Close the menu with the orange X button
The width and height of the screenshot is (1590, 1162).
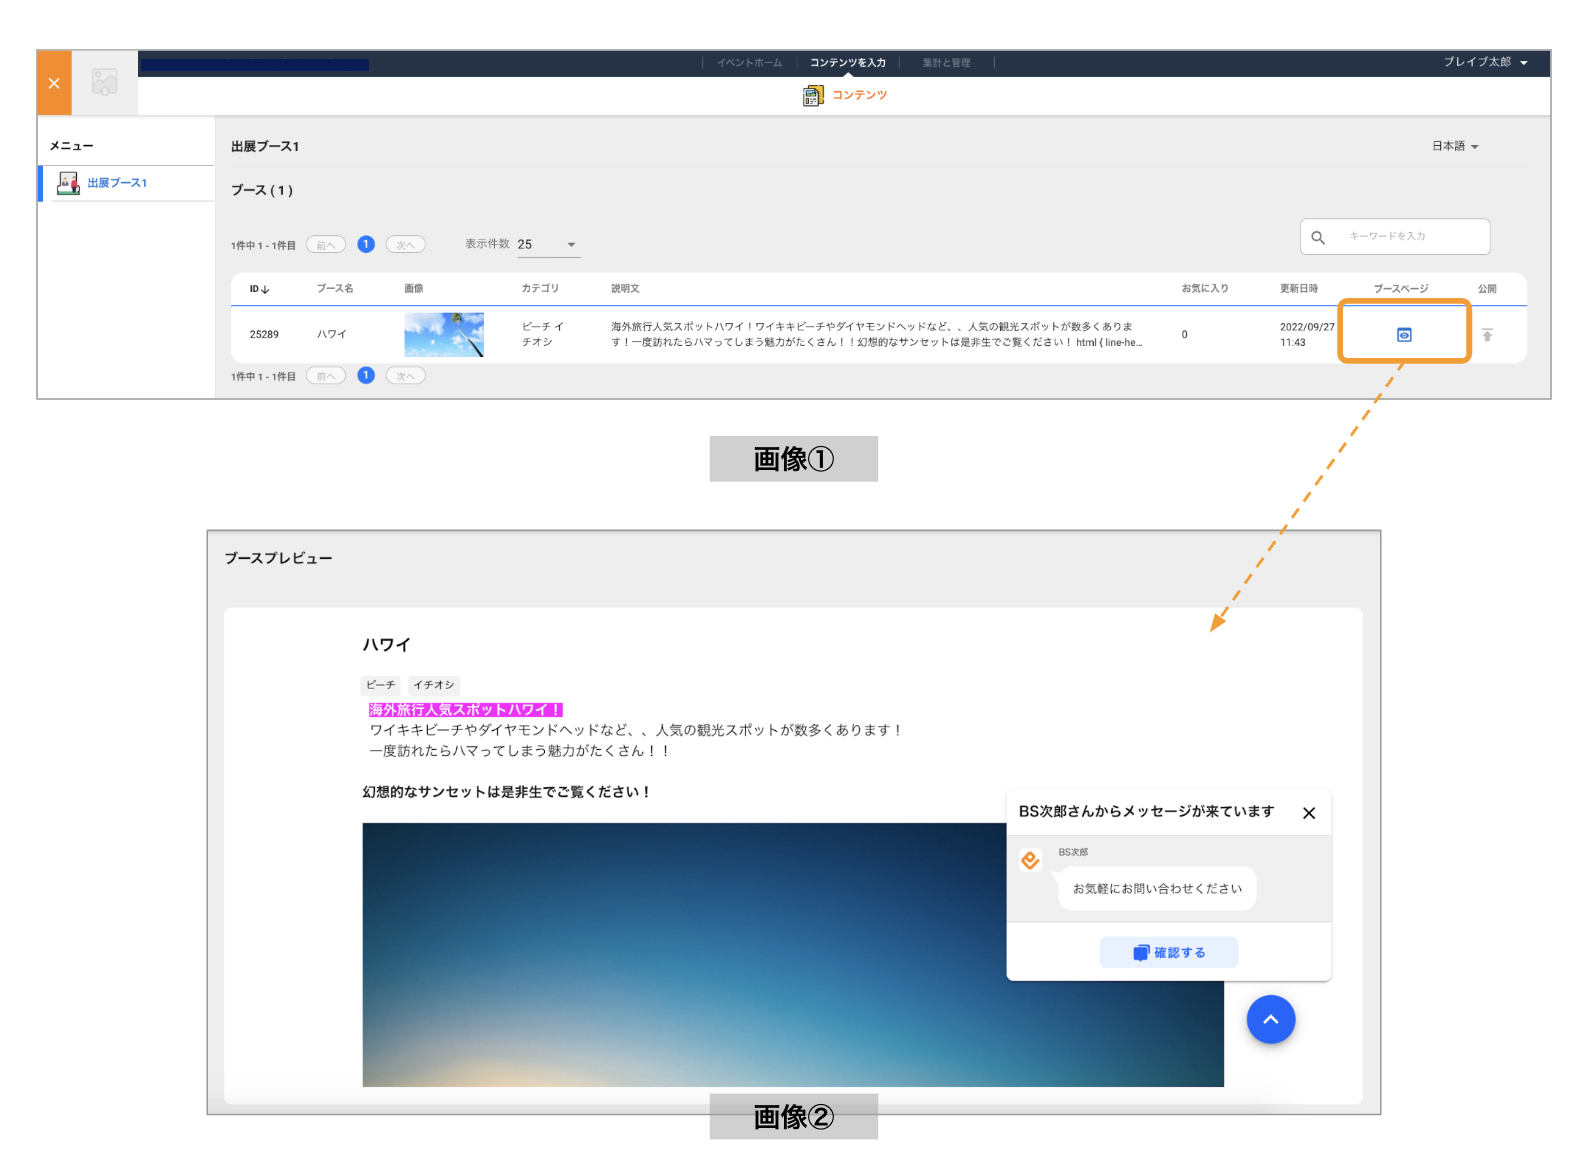click(x=54, y=83)
